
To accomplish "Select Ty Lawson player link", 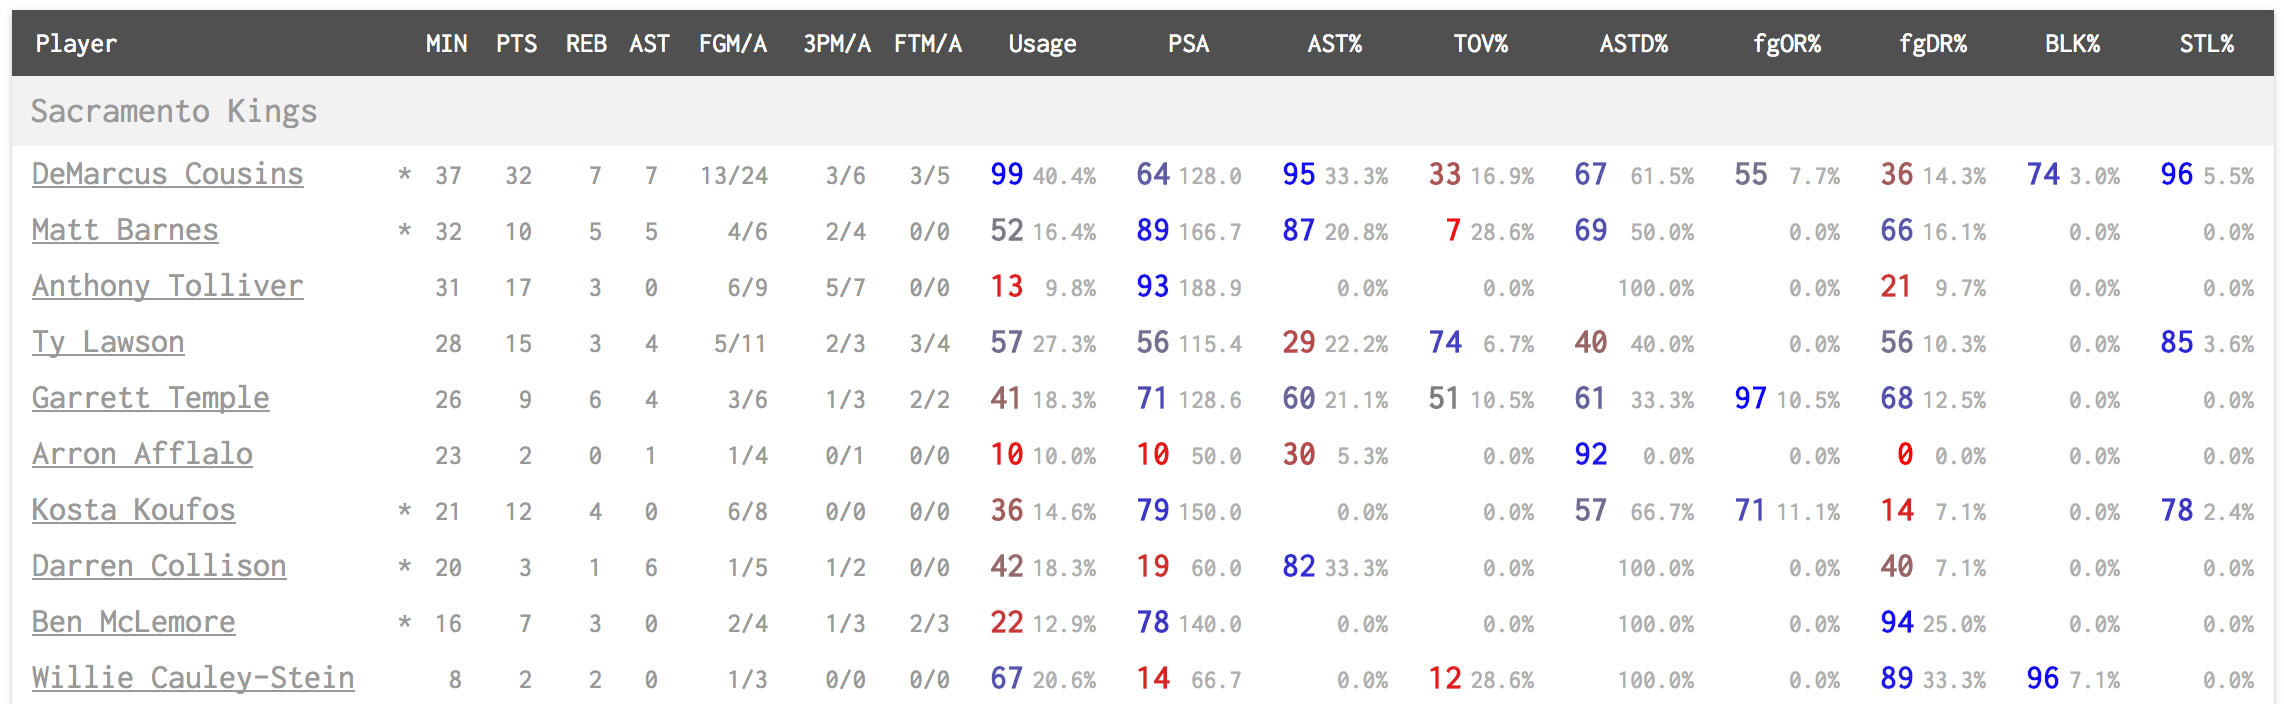I will click(108, 342).
